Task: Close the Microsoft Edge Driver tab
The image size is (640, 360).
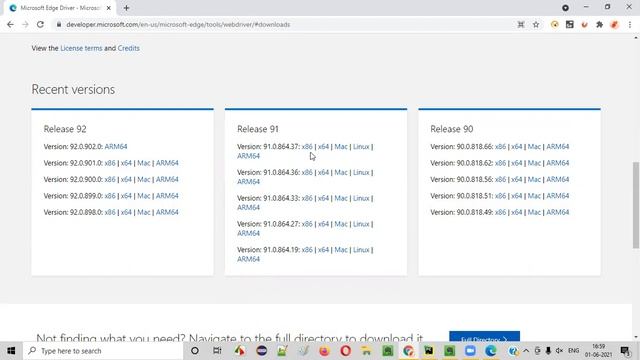Action: pyautogui.click(x=109, y=8)
